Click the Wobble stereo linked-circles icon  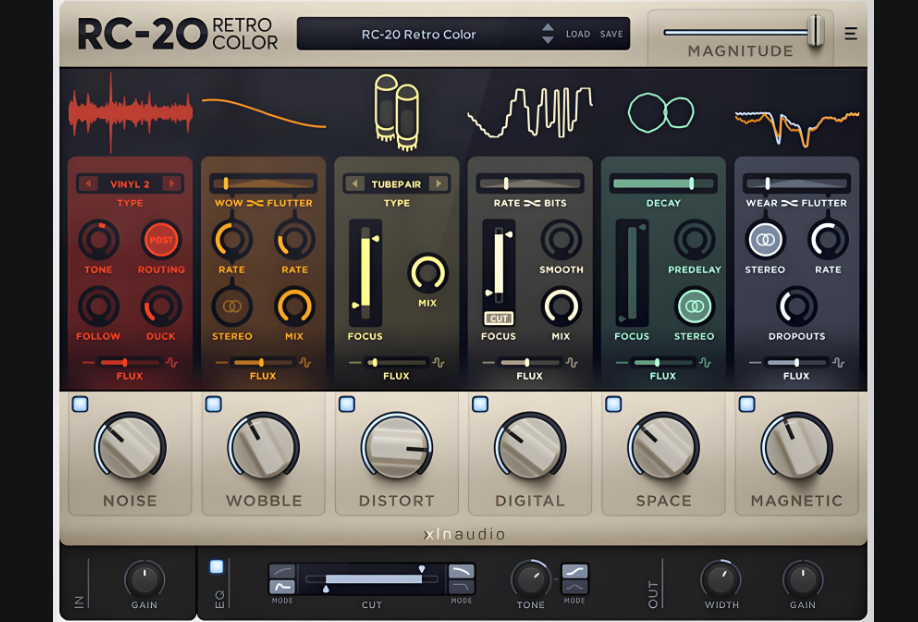[232, 306]
